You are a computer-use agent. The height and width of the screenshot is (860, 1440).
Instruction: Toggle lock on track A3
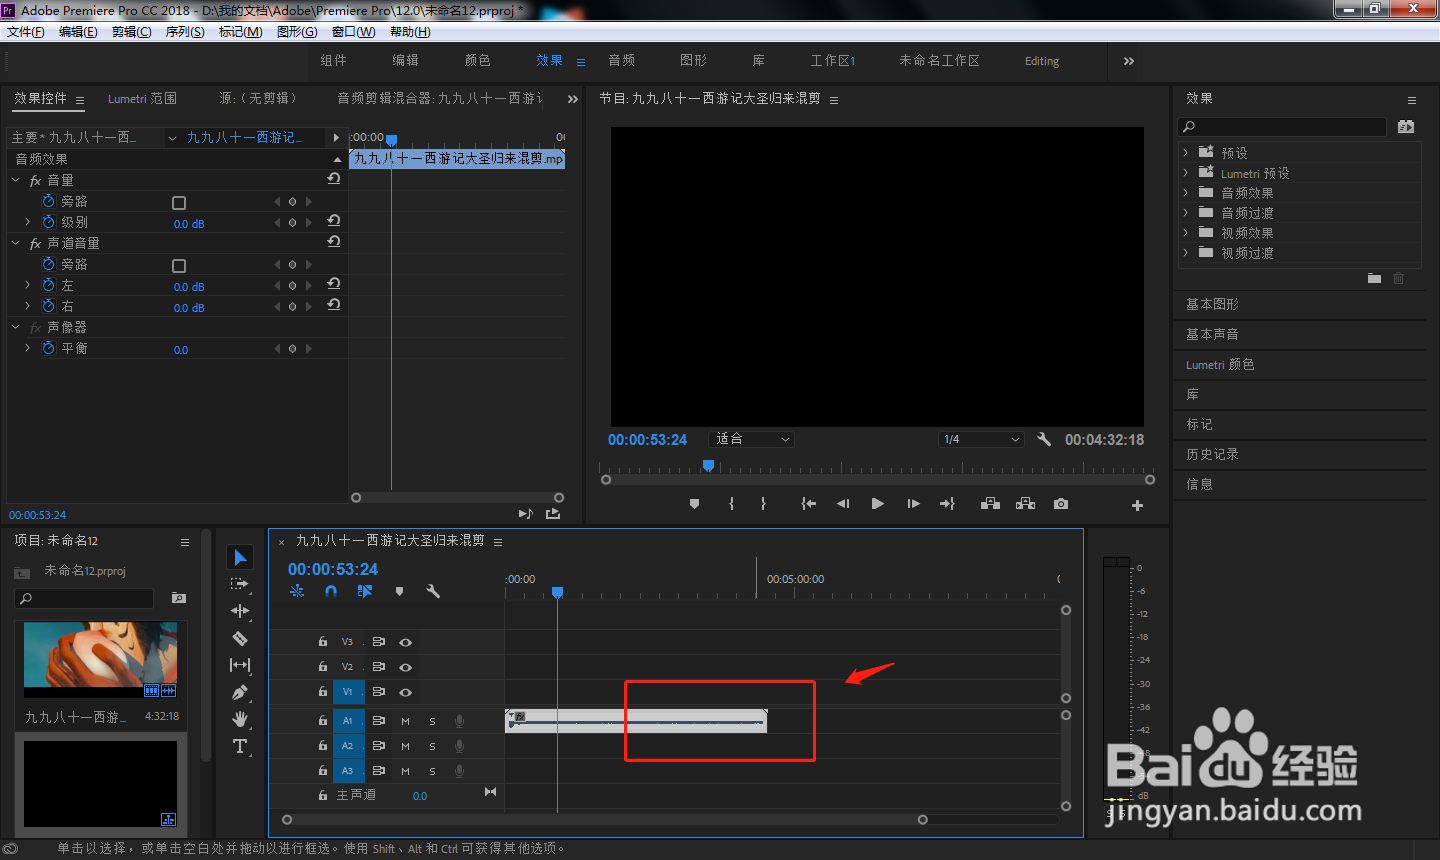click(322, 771)
